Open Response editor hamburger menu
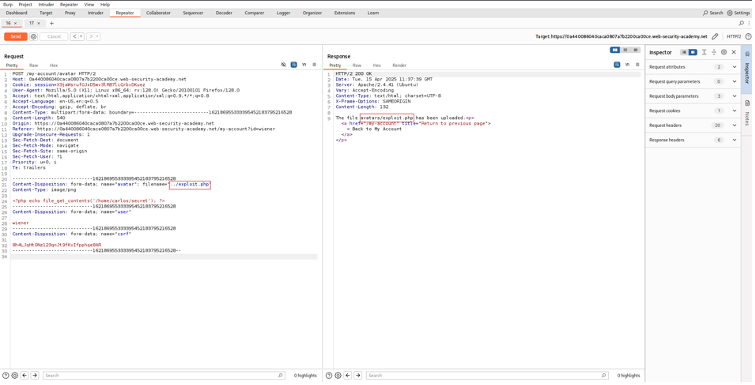Viewport: 755px width, 385px height. [x=638, y=64]
